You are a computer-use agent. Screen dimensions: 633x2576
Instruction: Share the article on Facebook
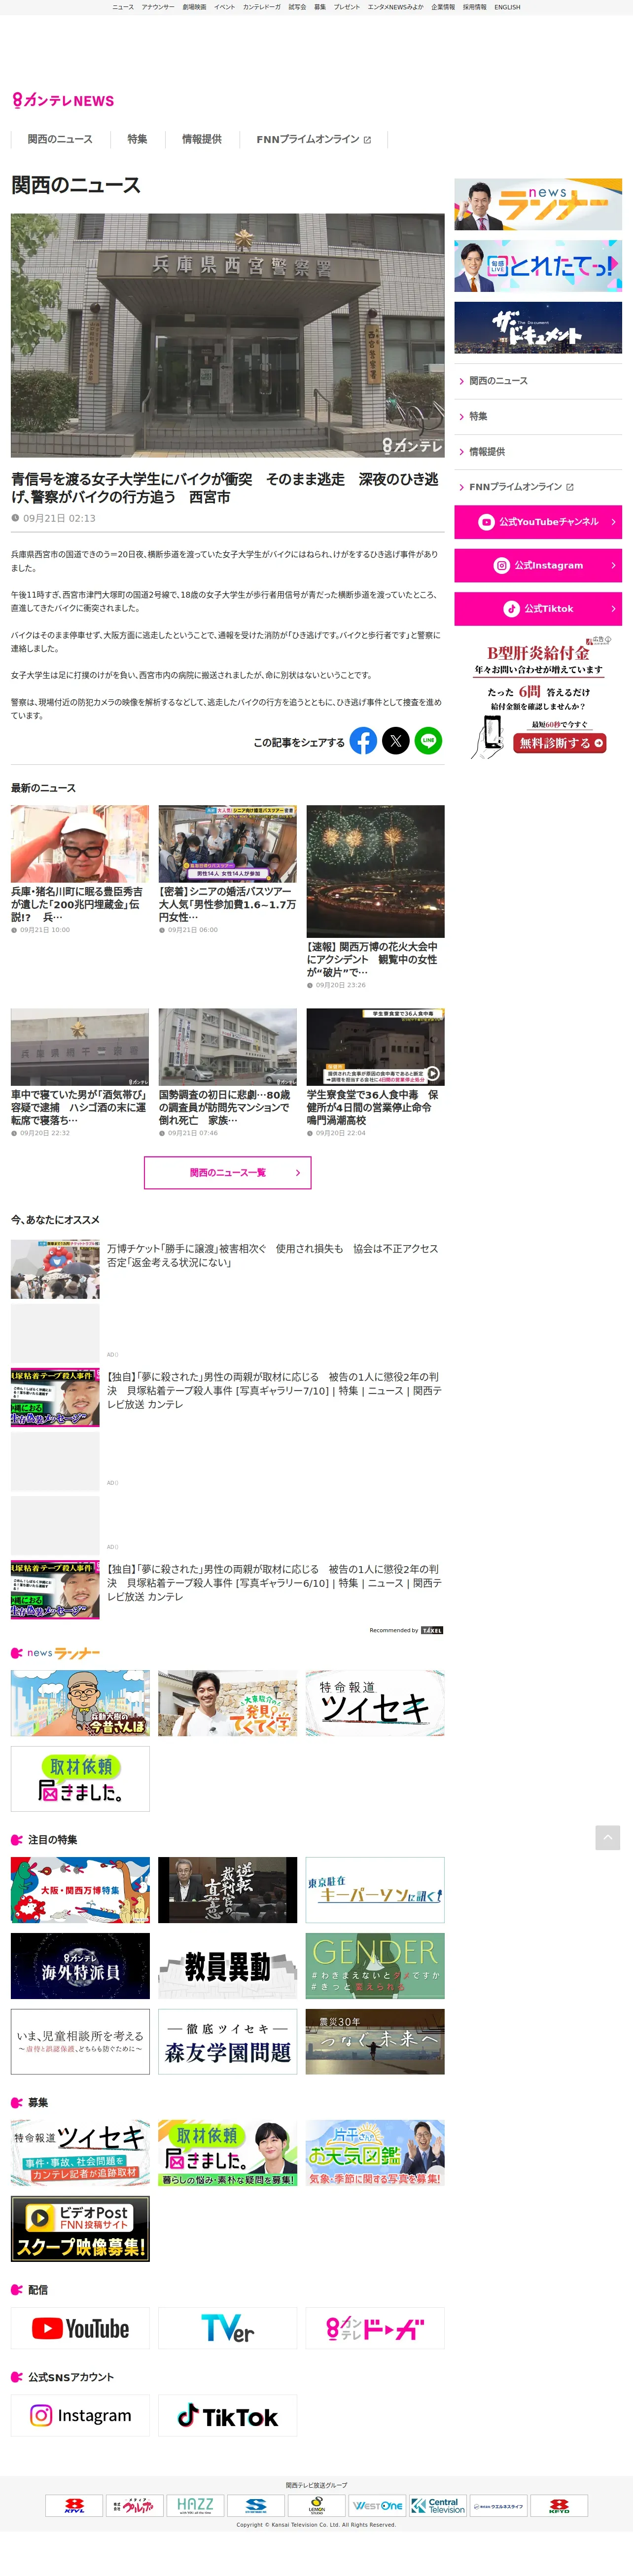(363, 741)
